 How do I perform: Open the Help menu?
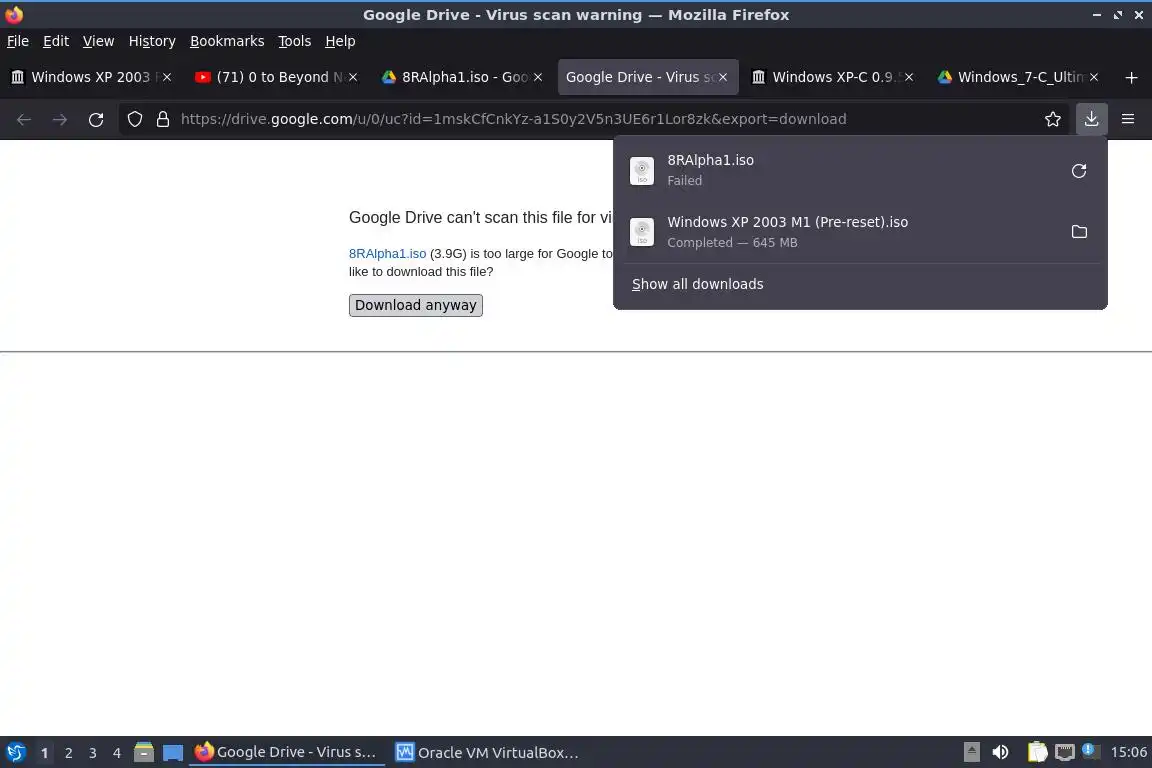[x=340, y=41]
